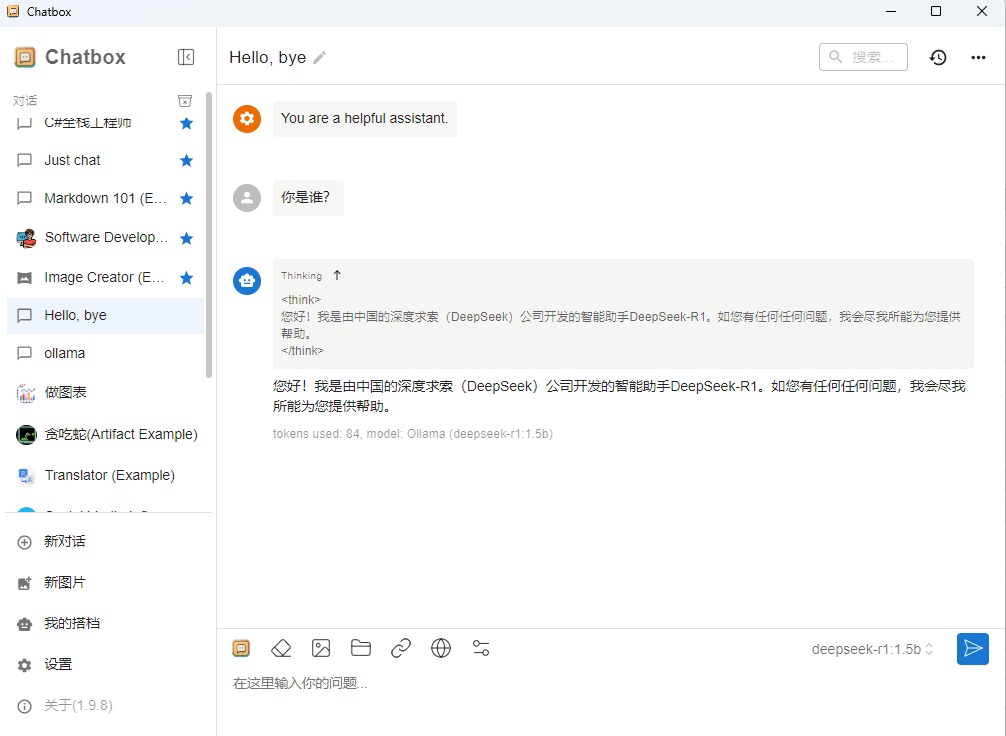Click the 做图表 chart icon in list

pos(26,393)
